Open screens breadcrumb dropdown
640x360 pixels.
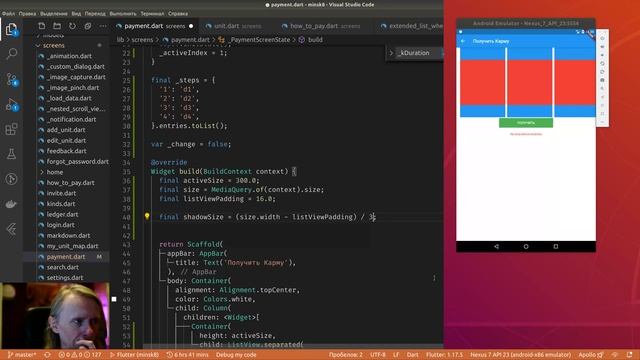pyautogui.click(x=142, y=40)
